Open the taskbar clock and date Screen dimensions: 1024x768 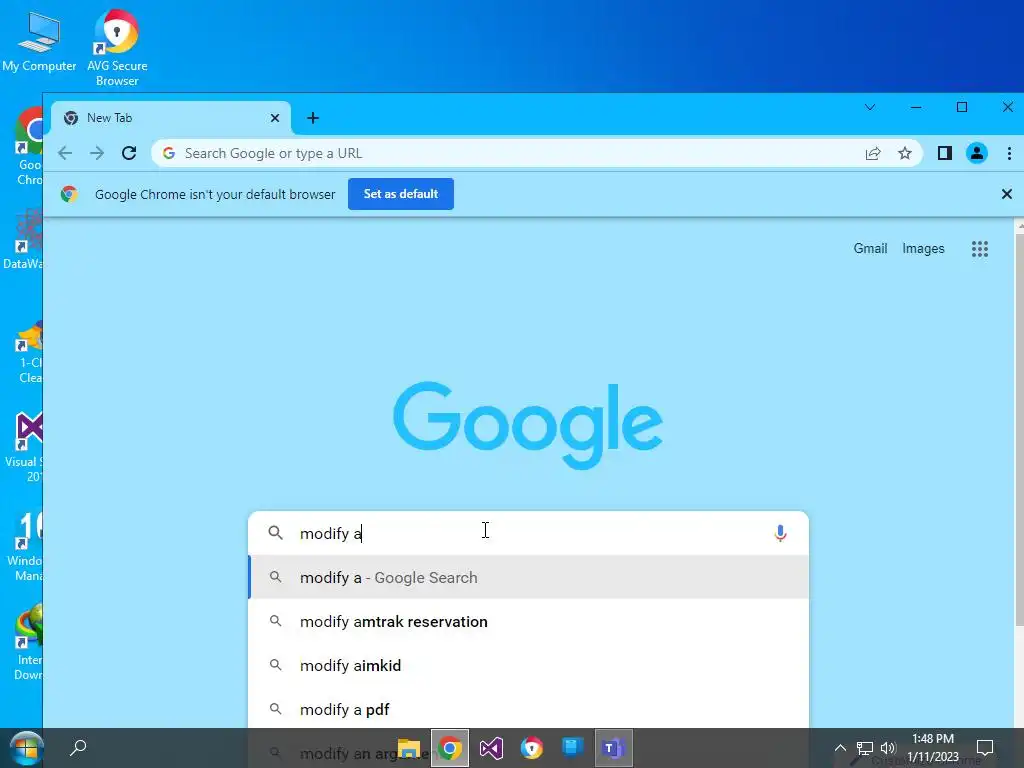pyautogui.click(x=933, y=748)
